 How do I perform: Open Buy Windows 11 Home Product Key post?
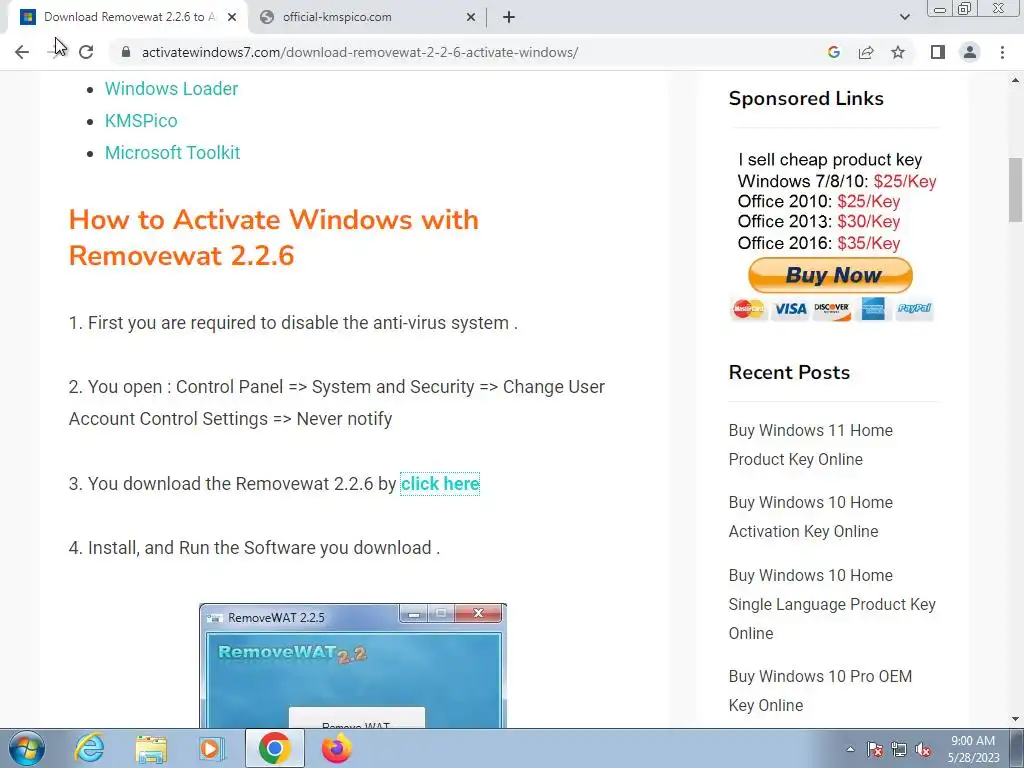(x=810, y=445)
